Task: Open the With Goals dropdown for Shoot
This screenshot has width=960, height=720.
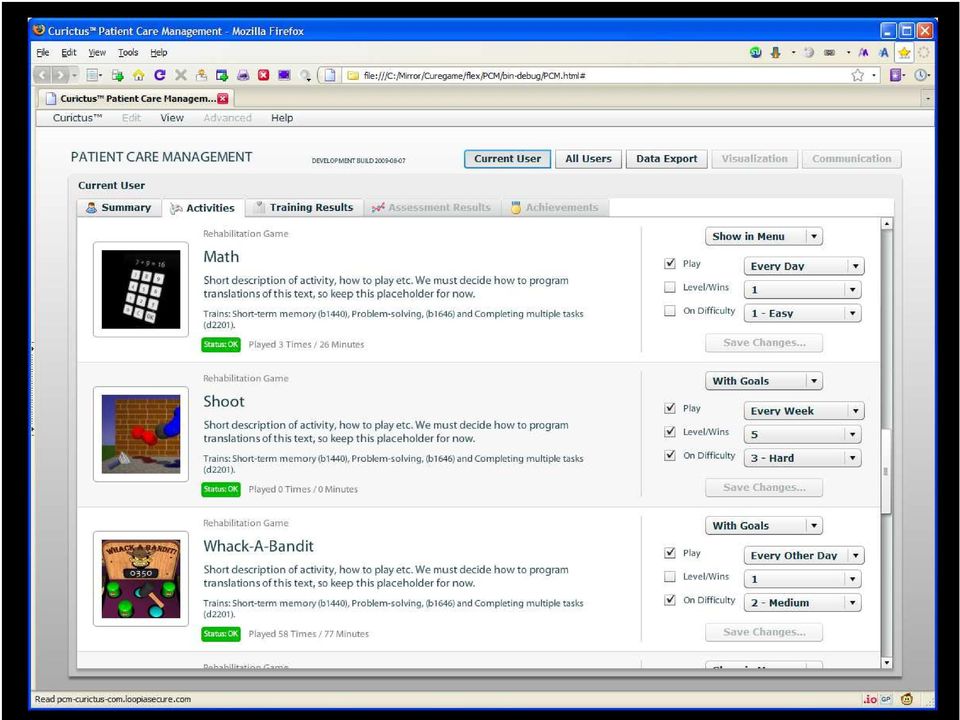Action: 763,381
